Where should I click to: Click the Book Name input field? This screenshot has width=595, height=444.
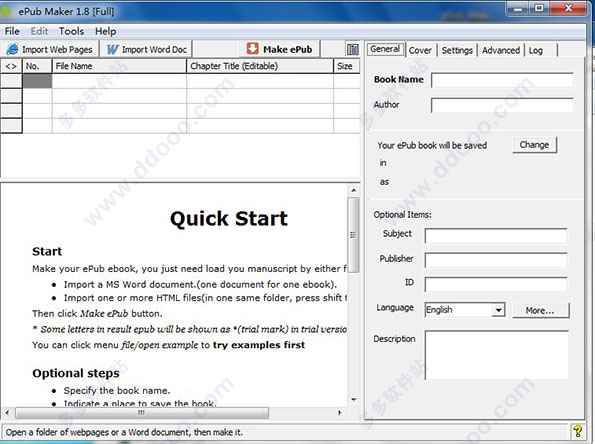click(502, 80)
